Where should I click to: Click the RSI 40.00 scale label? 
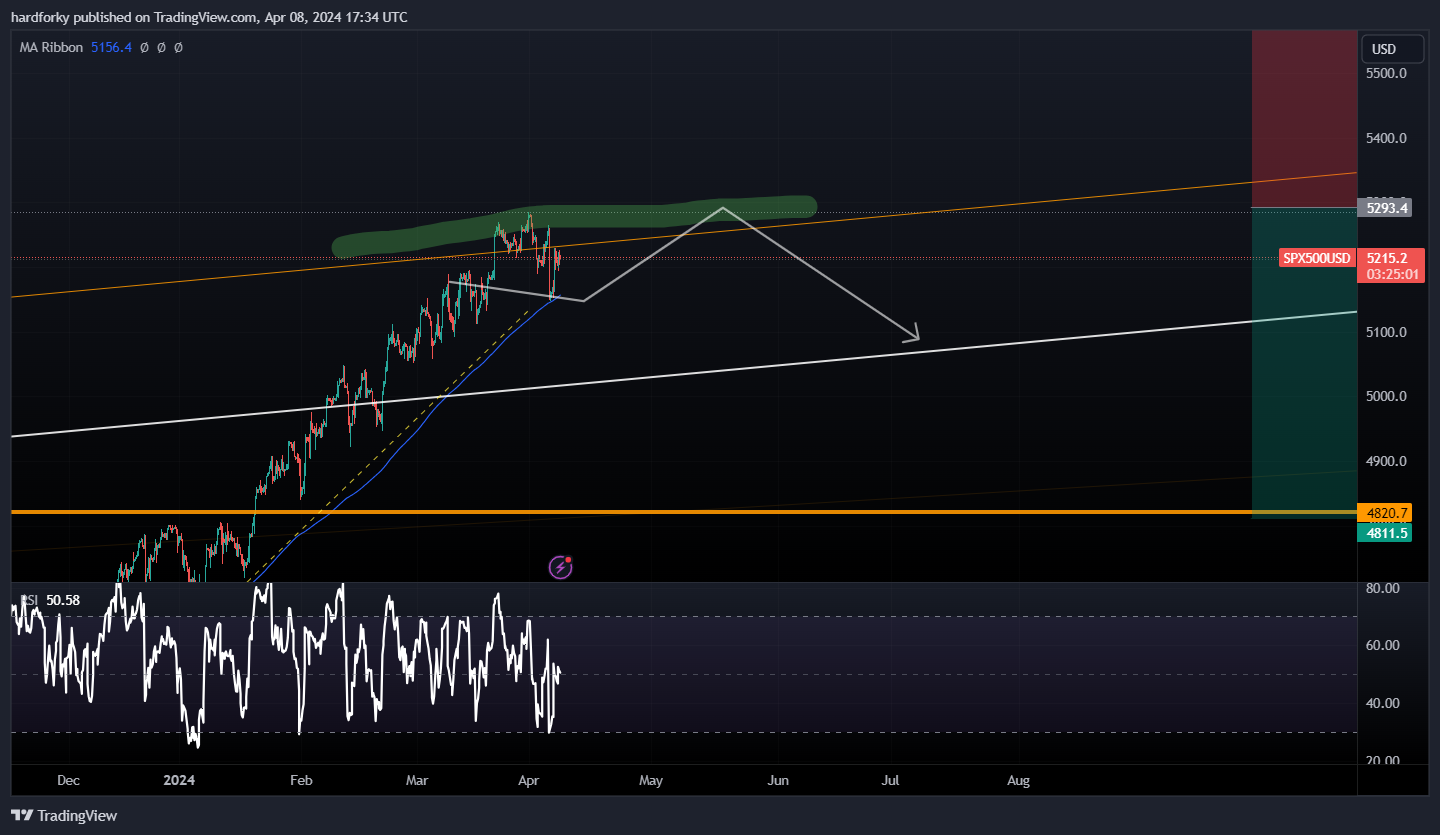point(1383,703)
